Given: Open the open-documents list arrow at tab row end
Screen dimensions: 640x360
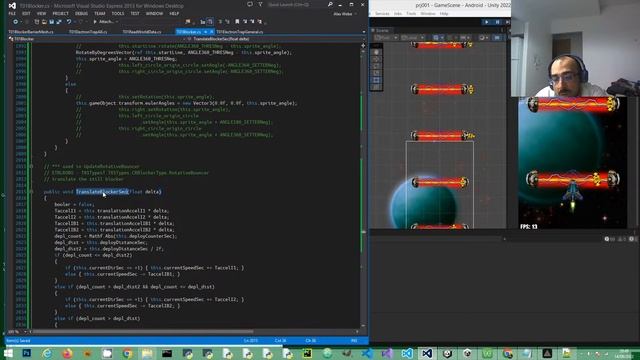Looking at the screenshot, I should (364, 31).
